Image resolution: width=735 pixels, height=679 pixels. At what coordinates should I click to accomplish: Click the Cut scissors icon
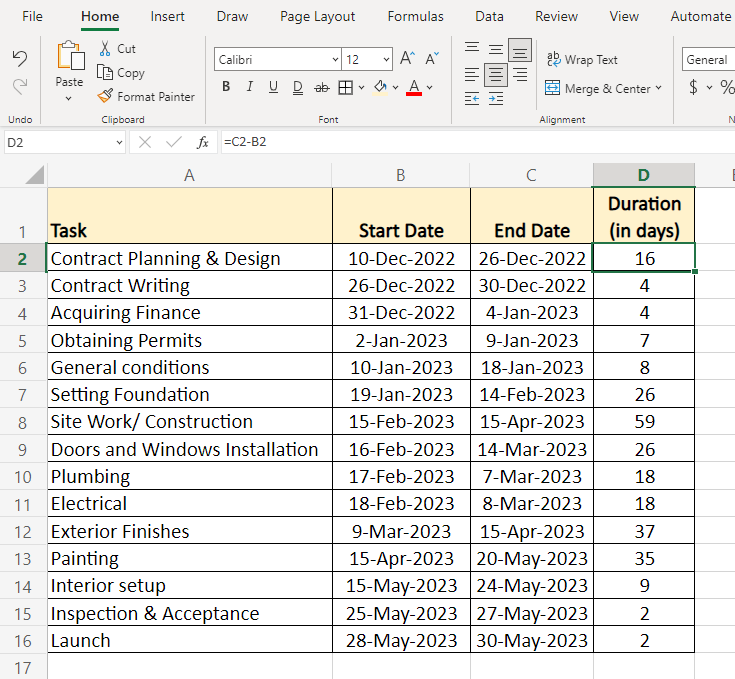point(105,49)
